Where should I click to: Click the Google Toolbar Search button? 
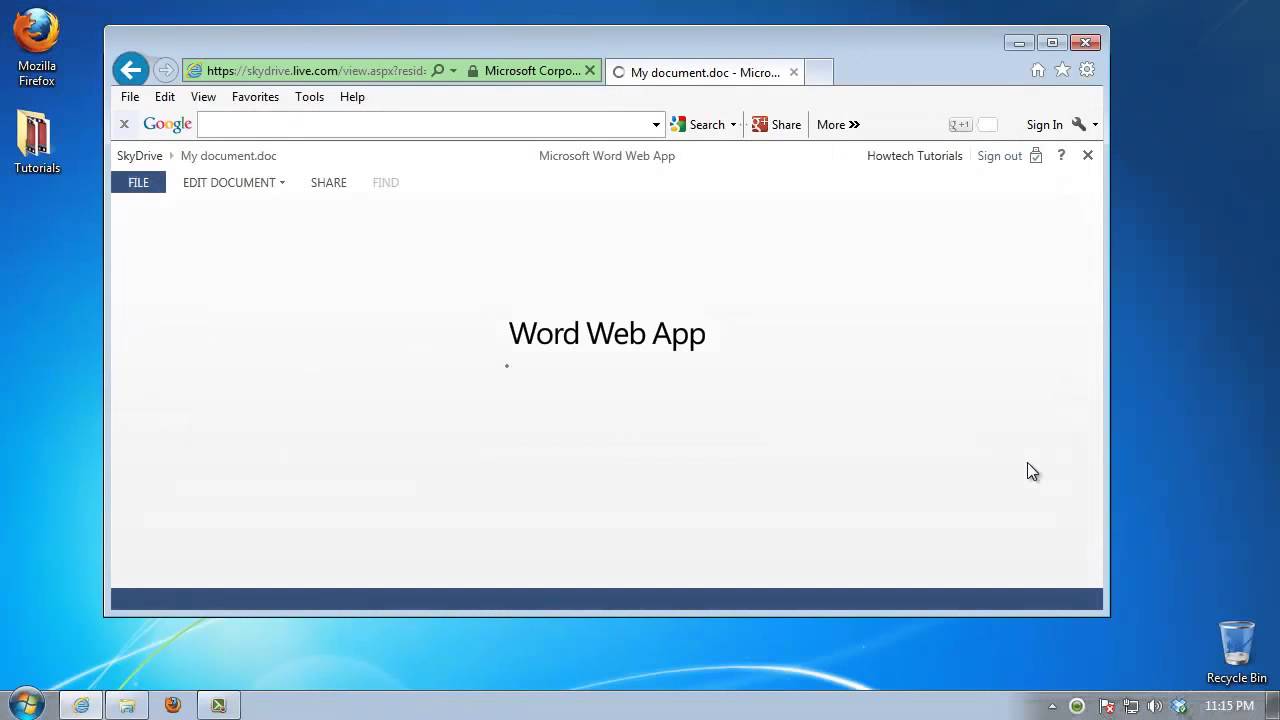click(698, 125)
